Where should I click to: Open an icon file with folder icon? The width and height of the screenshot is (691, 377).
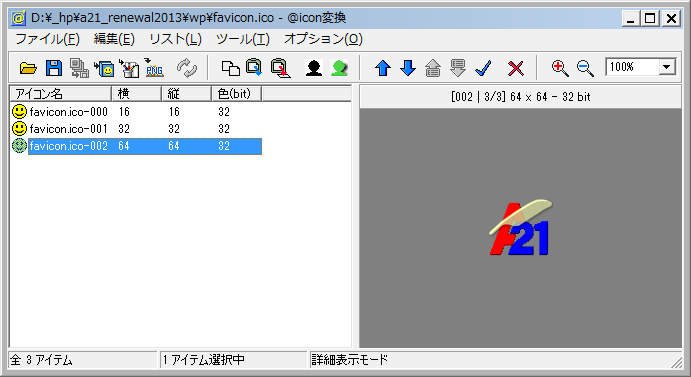pos(28,68)
